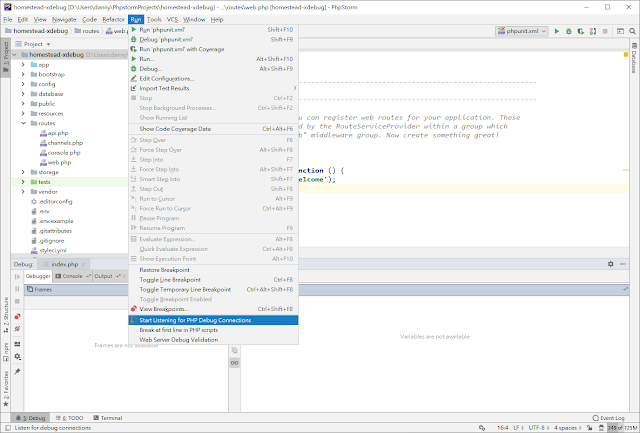The height and width of the screenshot is (433, 640).
Task: Click the yellow inspection marker atop editor stripe
Action: pyautogui.click(x=626, y=54)
